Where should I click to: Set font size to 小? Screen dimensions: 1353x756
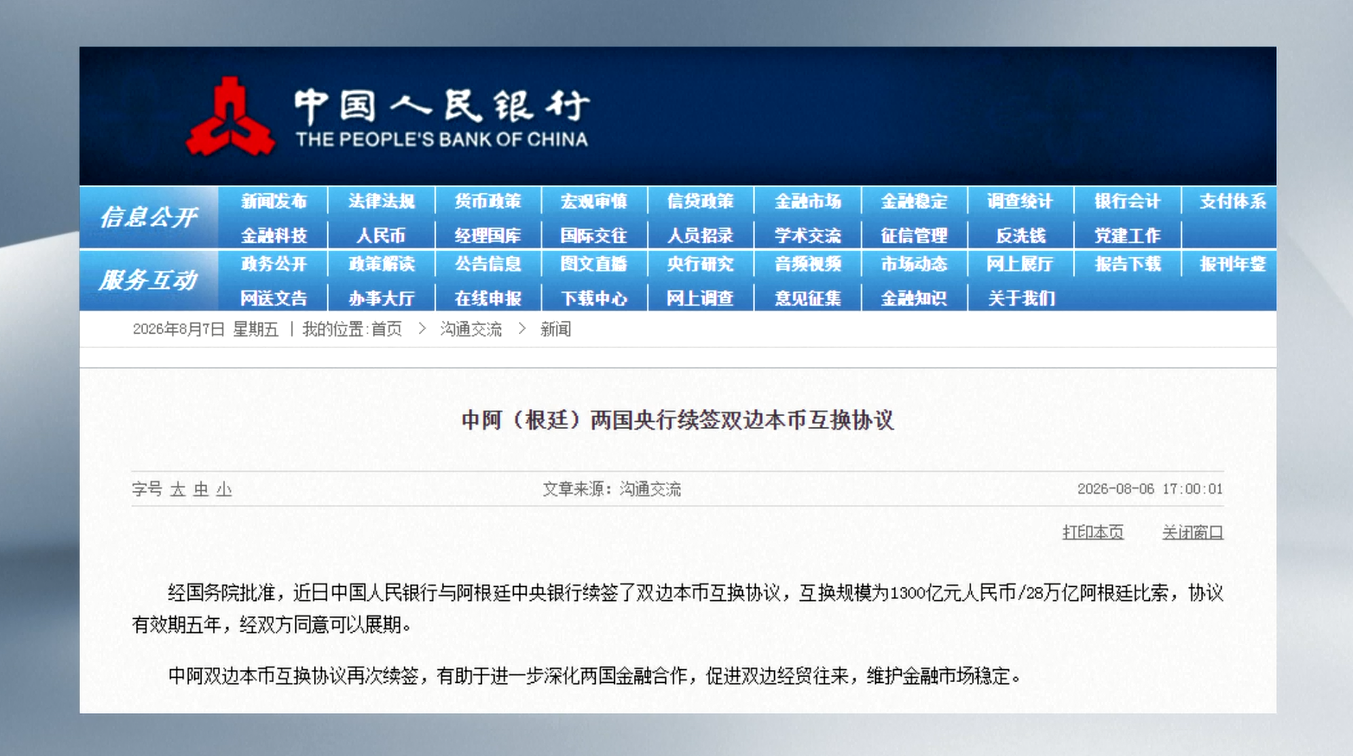pyautogui.click(x=224, y=490)
